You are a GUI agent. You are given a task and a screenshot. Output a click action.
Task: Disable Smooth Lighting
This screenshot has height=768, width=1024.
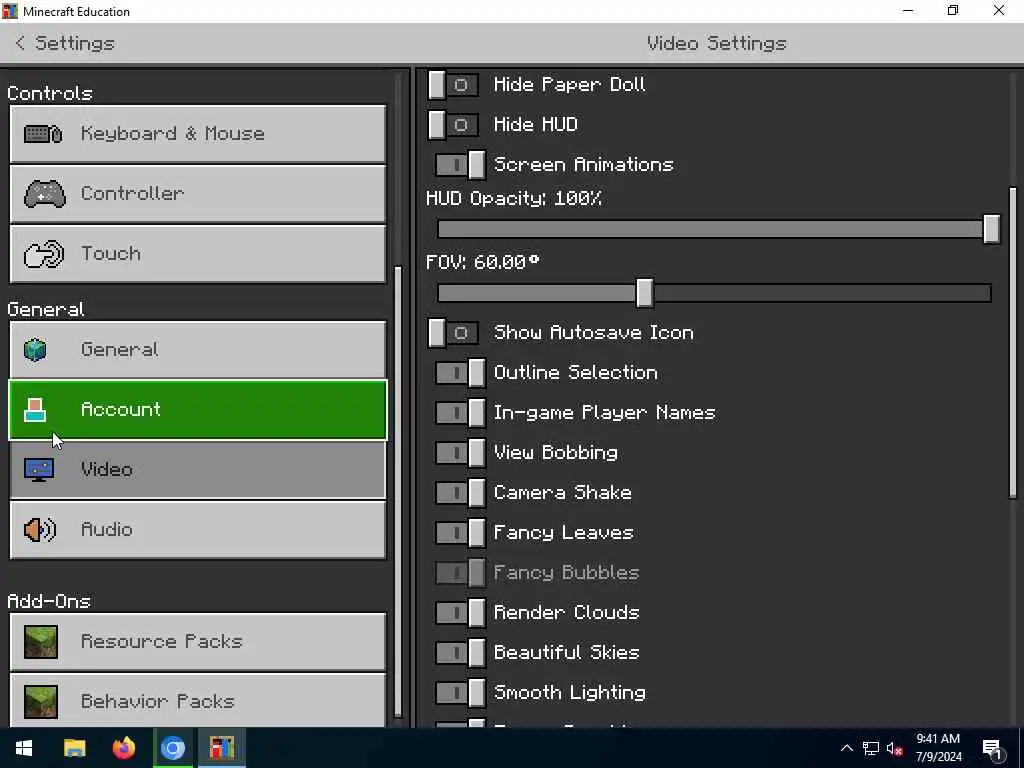pyautogui.click(x=460, y=692)
